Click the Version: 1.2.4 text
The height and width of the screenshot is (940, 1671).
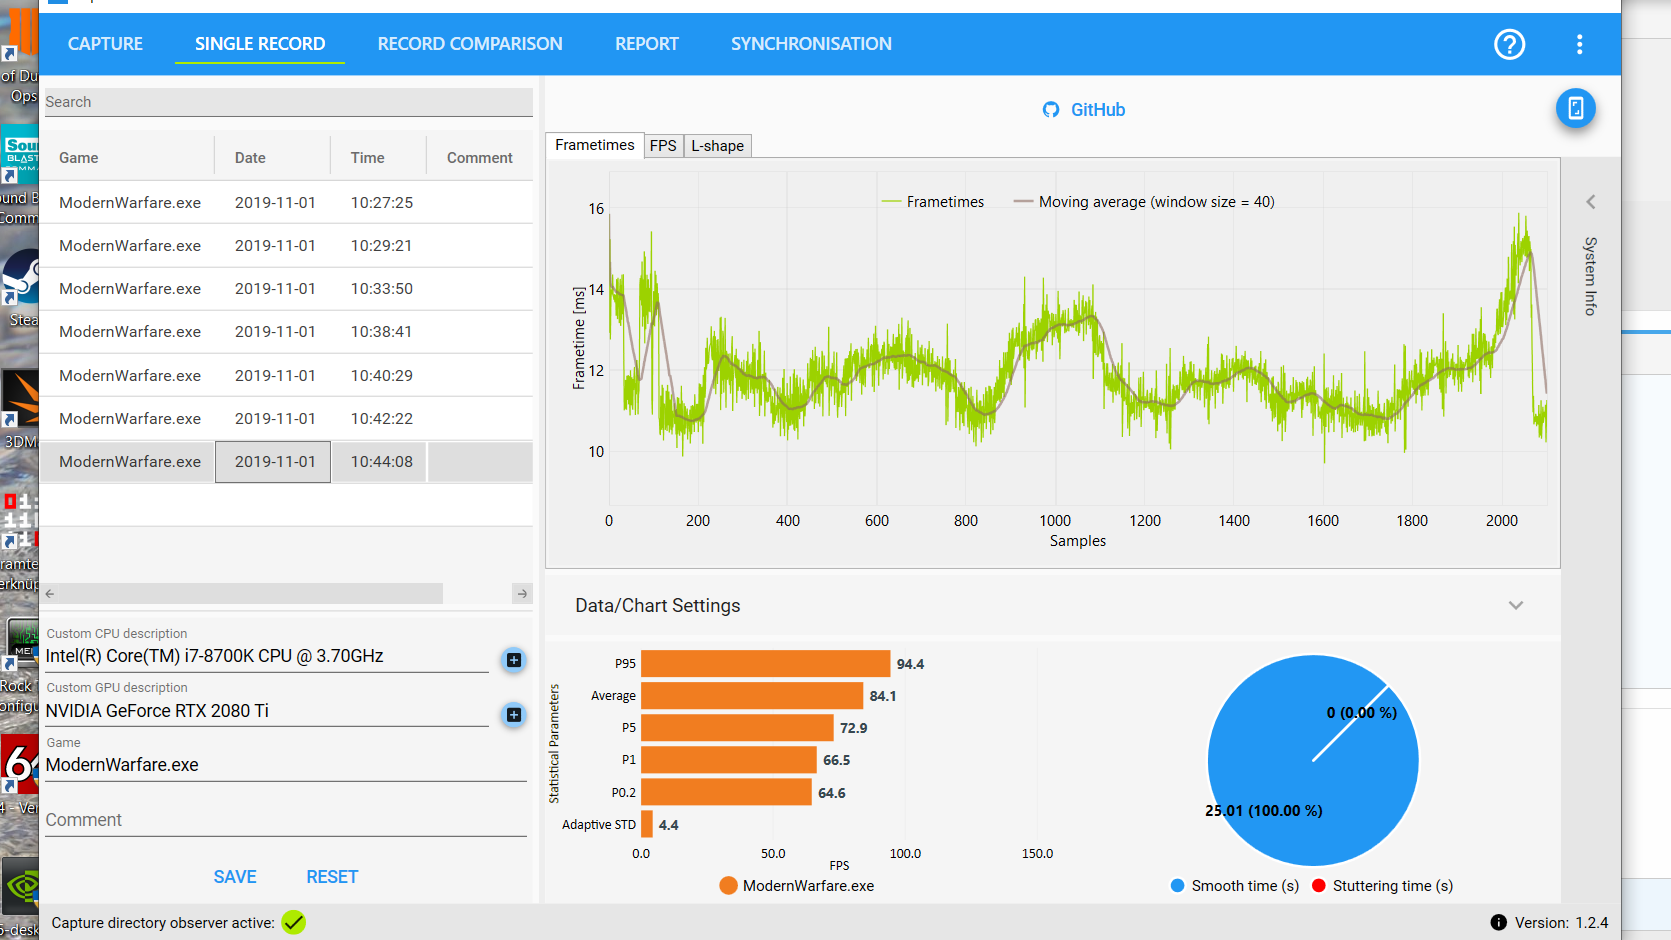click(x=1561, y=922)
